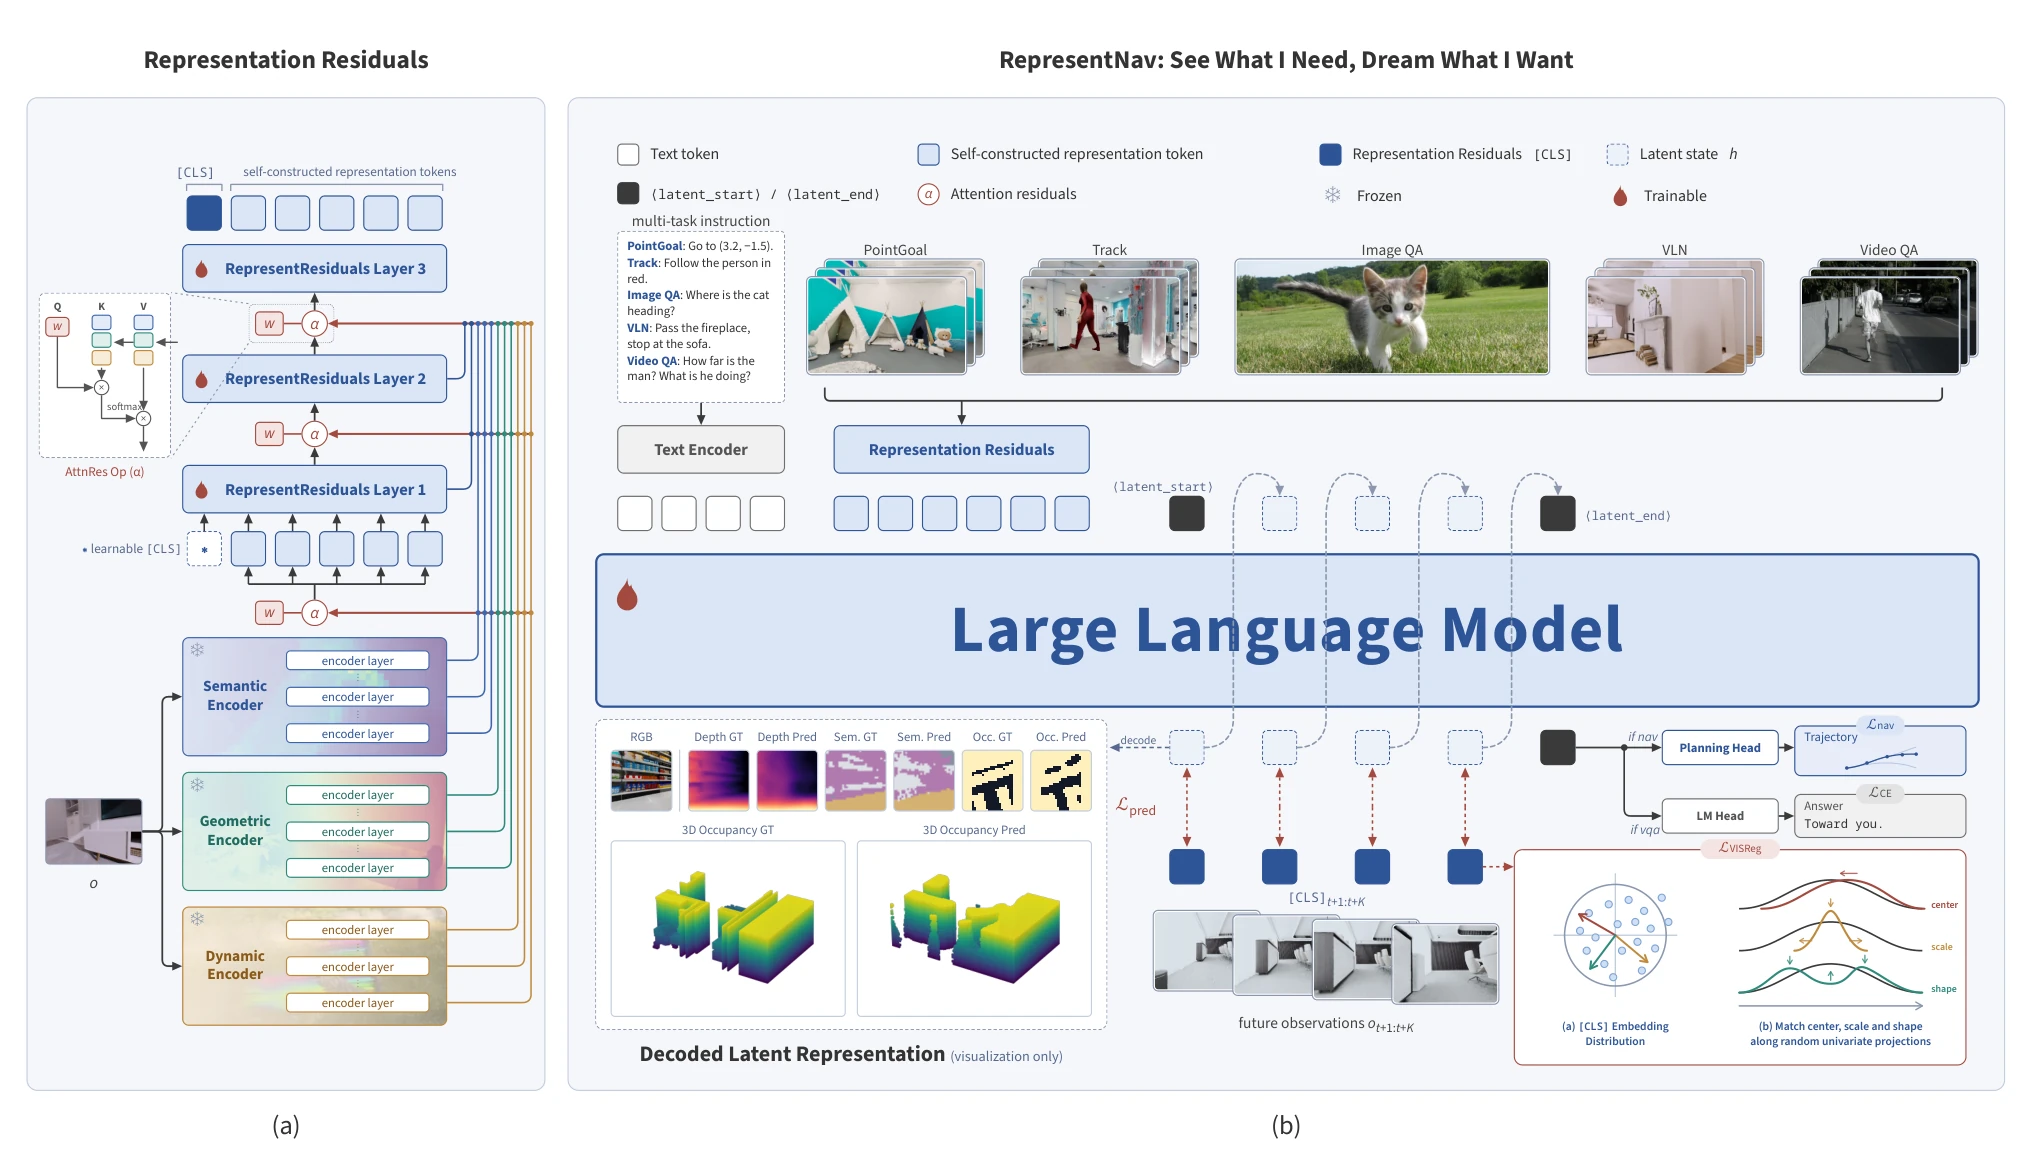Click the 'AttnRes Op (α)' label
The image size is (2032, 1175).
coord(105,472)
